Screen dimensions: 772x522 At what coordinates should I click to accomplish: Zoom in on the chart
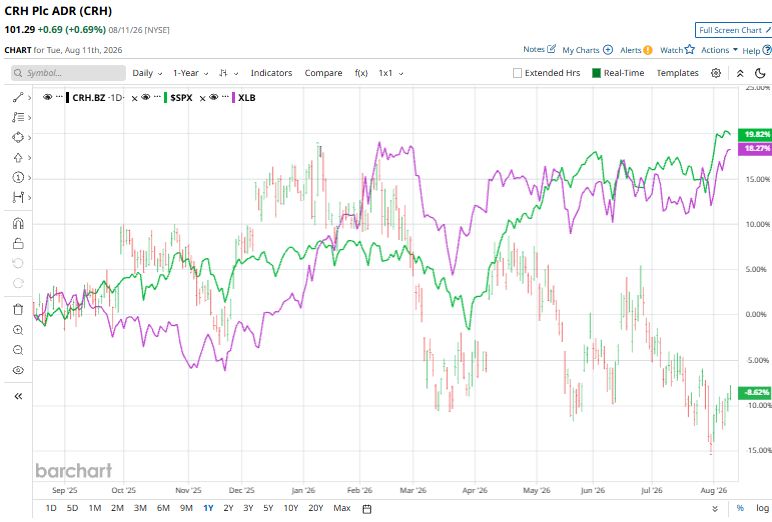pos(18,330)
